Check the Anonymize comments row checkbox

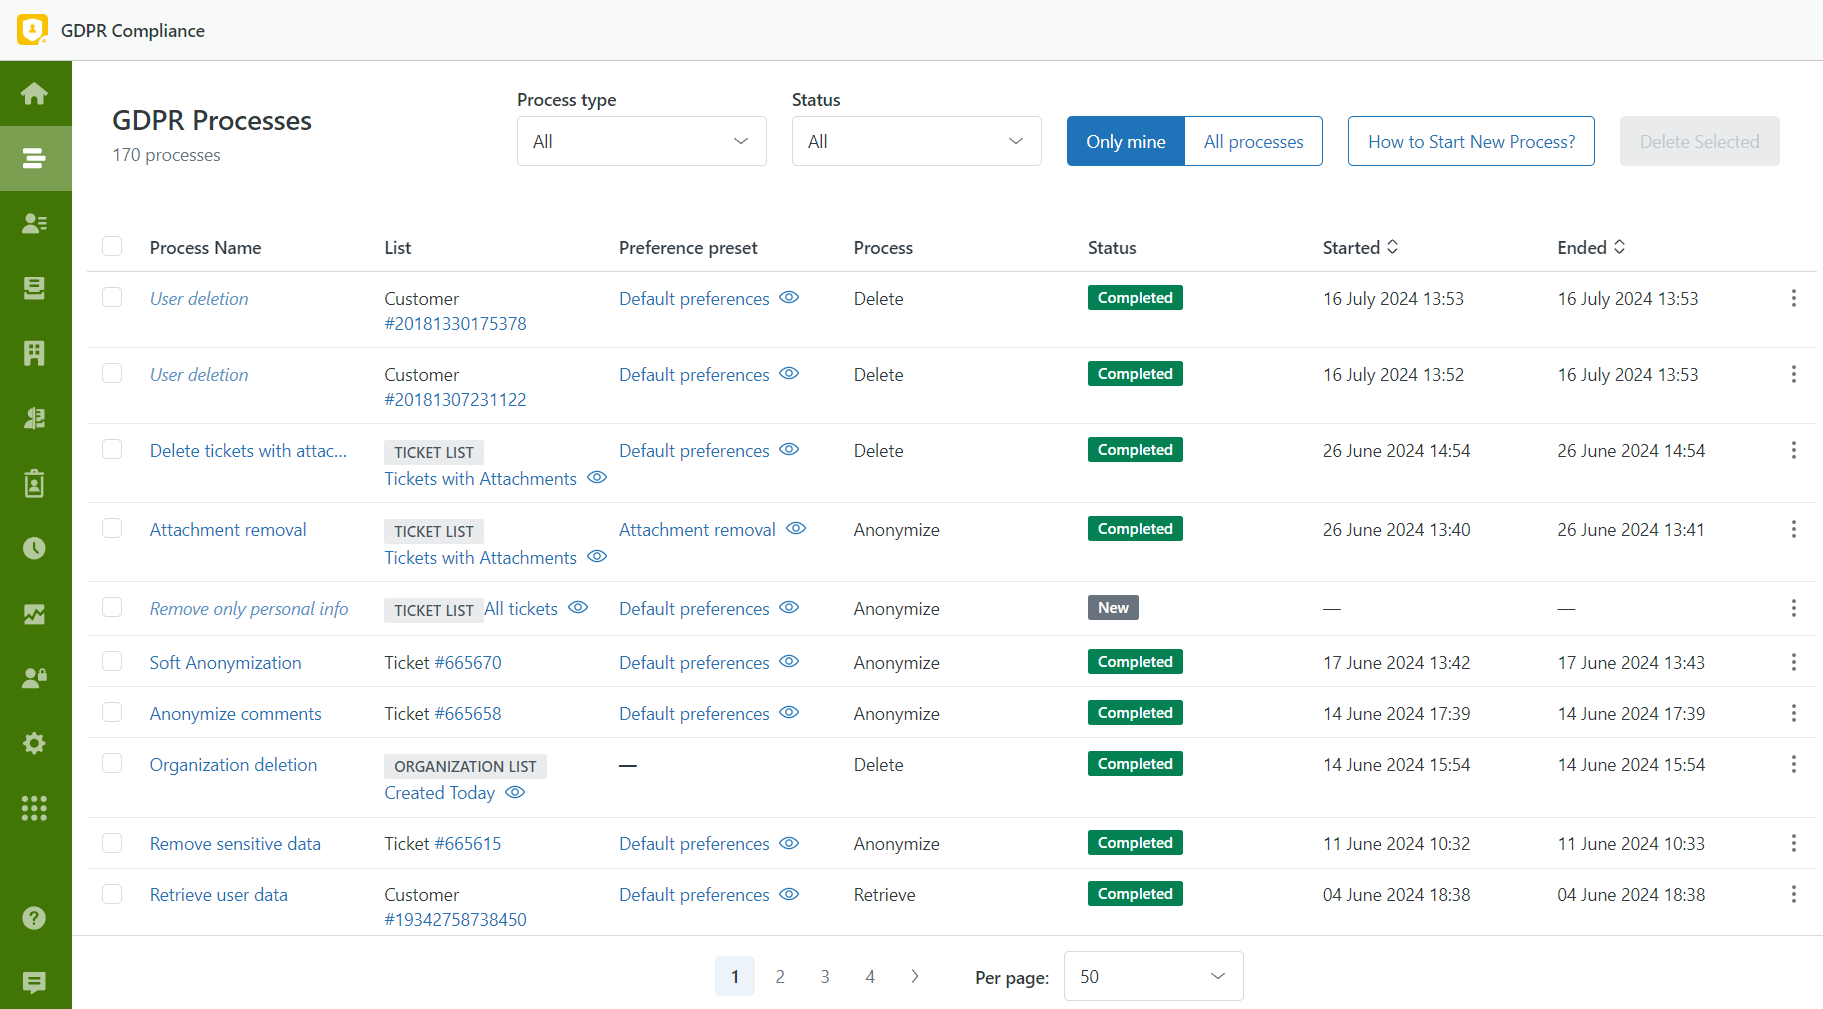coord(112,712)
